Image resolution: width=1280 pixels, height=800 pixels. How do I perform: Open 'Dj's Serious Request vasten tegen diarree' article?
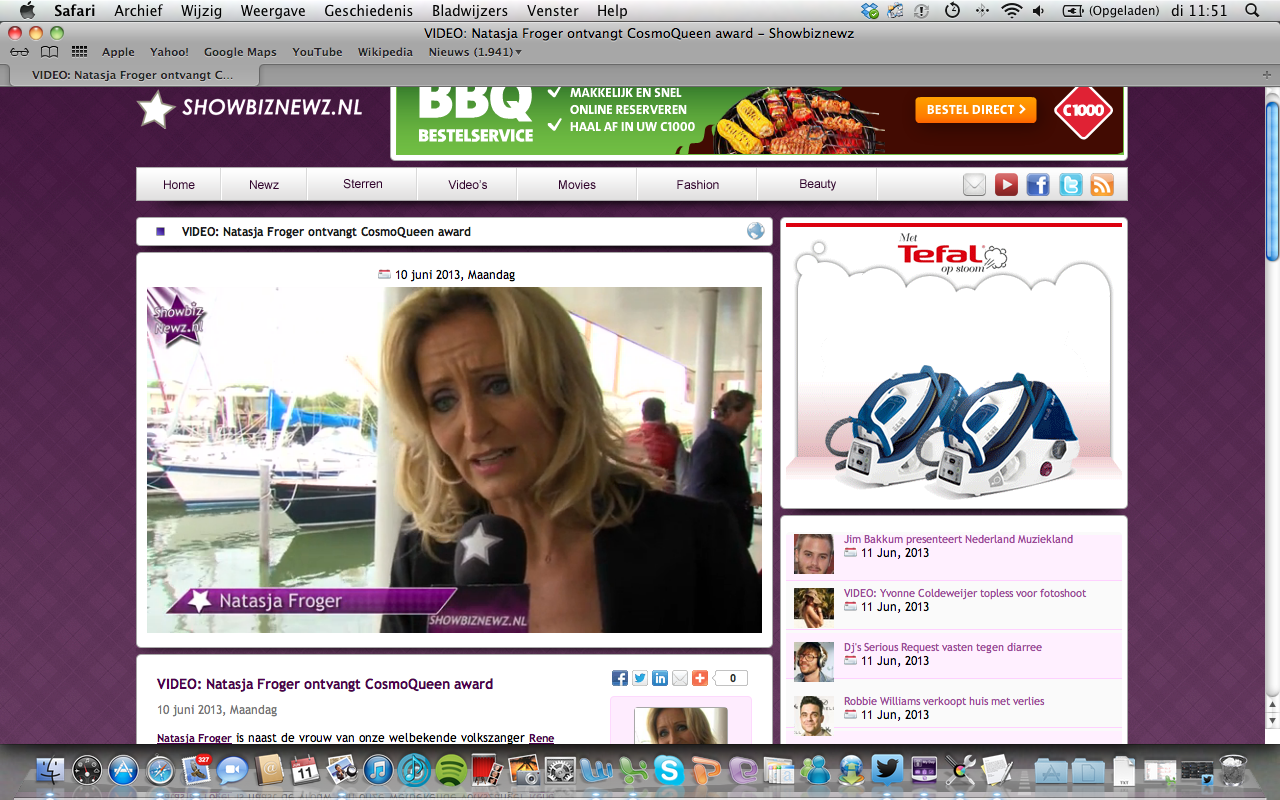pos(943,647)
